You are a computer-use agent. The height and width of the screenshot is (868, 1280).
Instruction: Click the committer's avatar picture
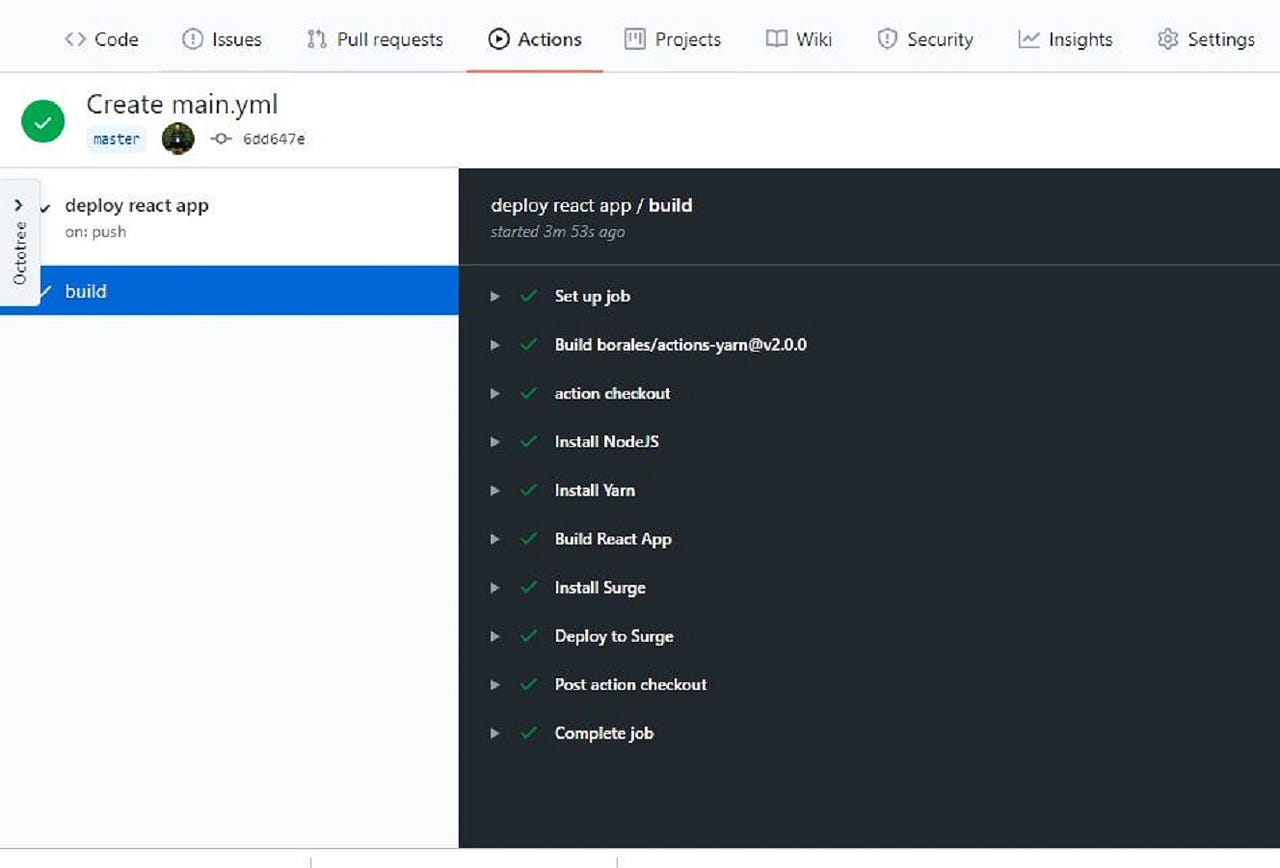[x=178, y=139]
